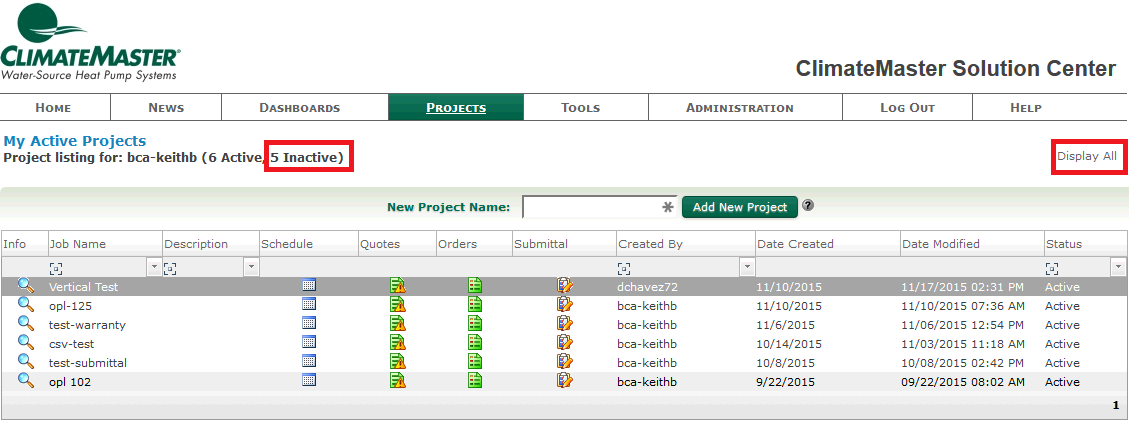This screenshot has height=431, width=1135.
Task: Open schedule icon for test-submittal
Action: [309, 361]
